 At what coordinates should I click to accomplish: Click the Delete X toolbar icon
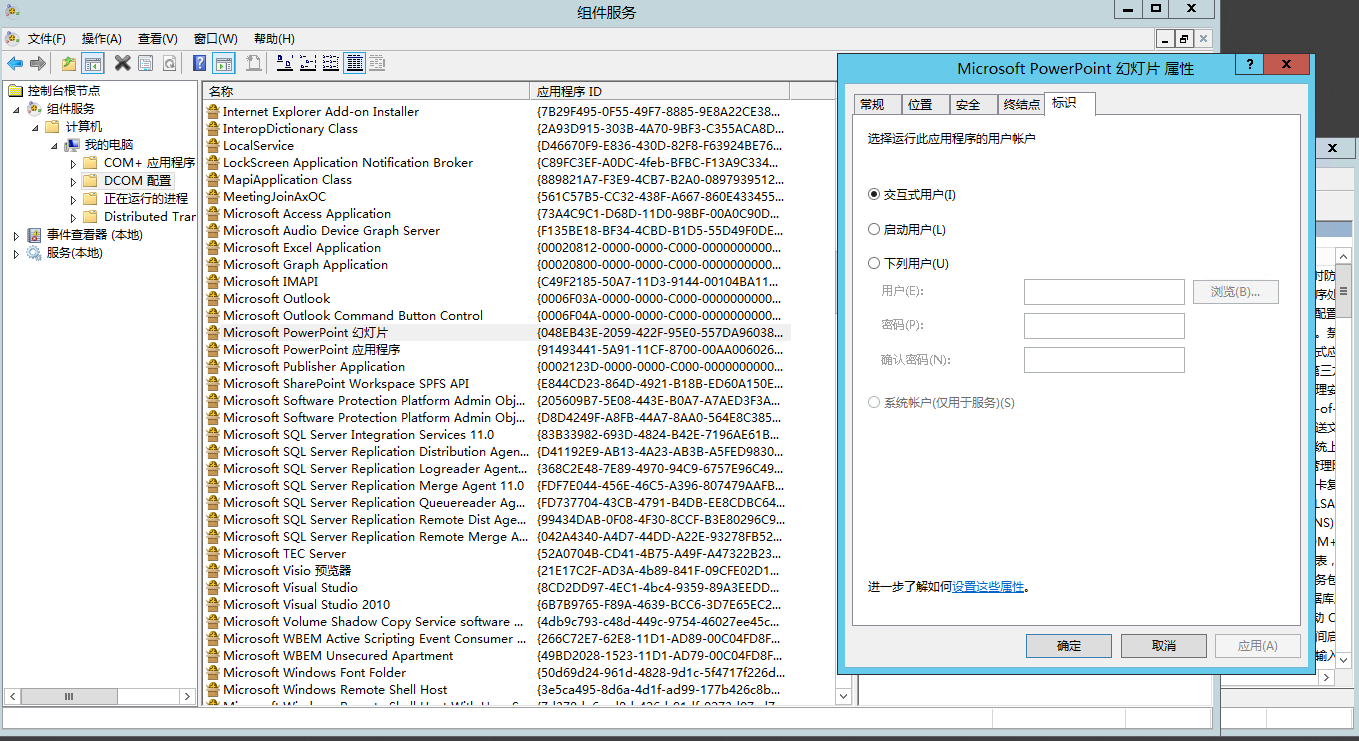(122, 63)
